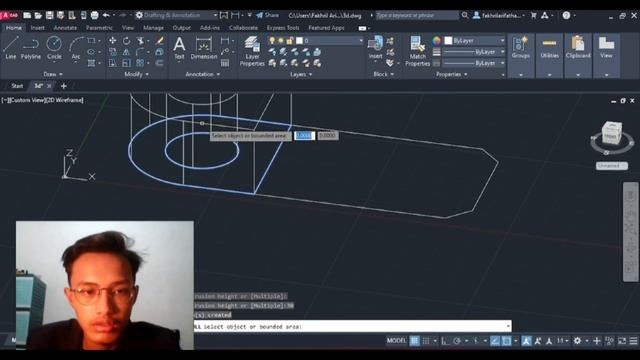Open the Dimension tool
Viewport: 640px width, 360px height.
tap(203, 48)
